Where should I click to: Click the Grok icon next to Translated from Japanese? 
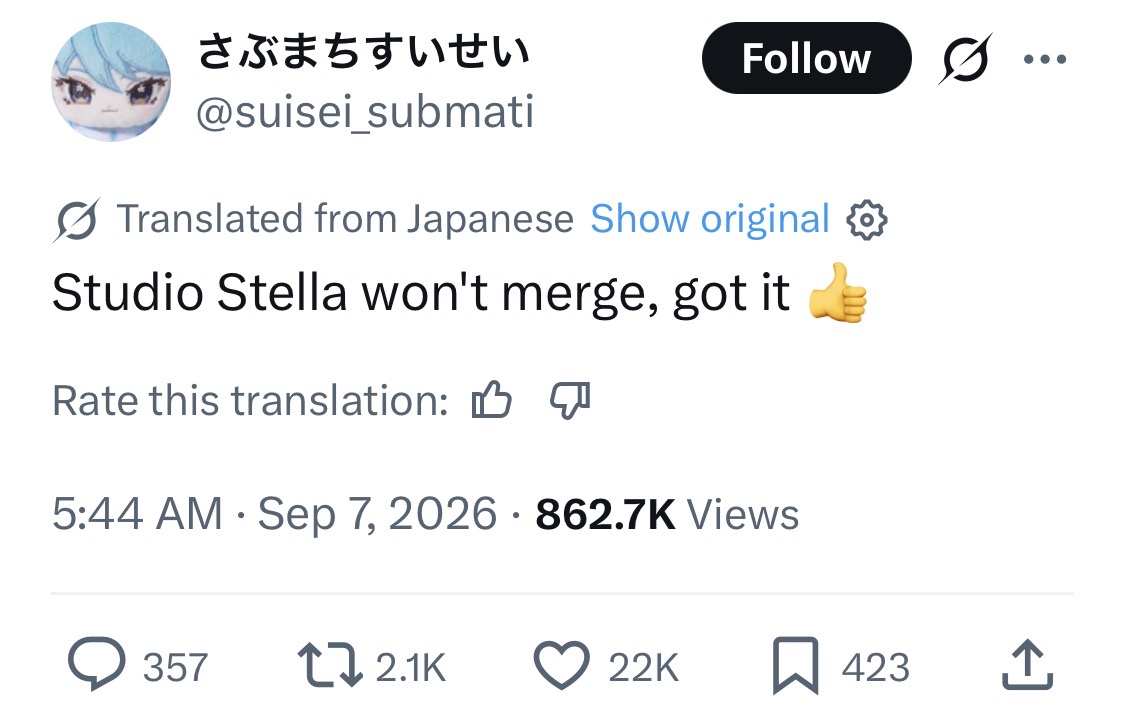click(x=76, y=220)
